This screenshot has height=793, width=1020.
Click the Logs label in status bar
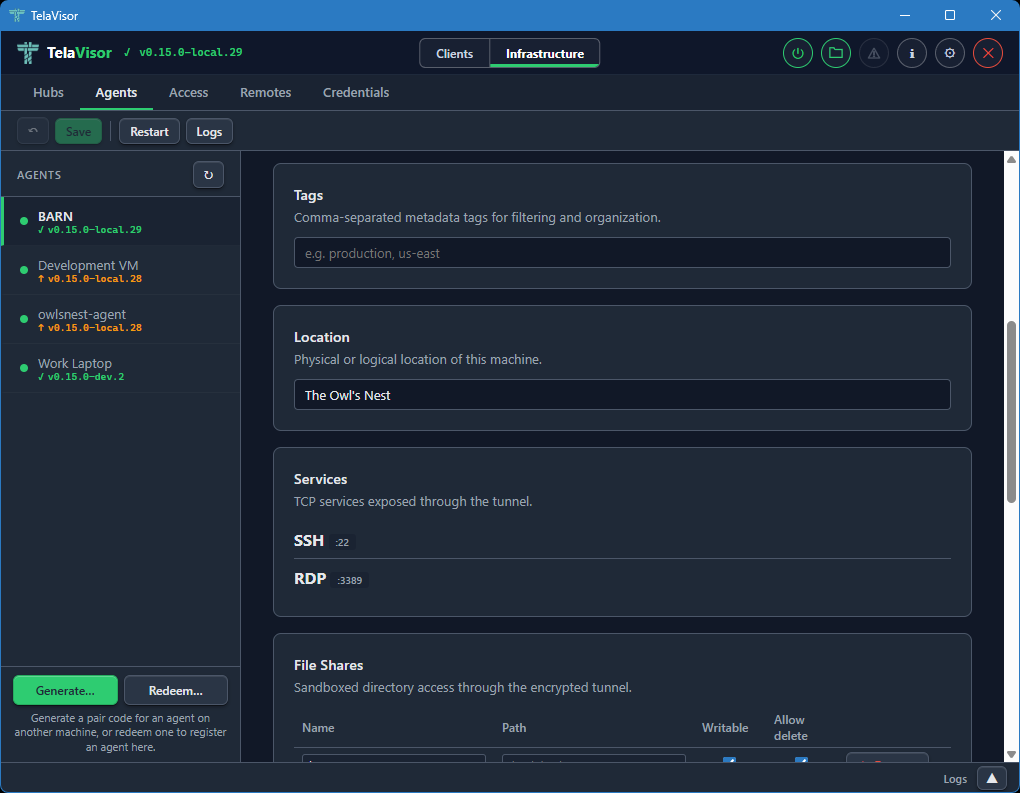coord(955,779)
